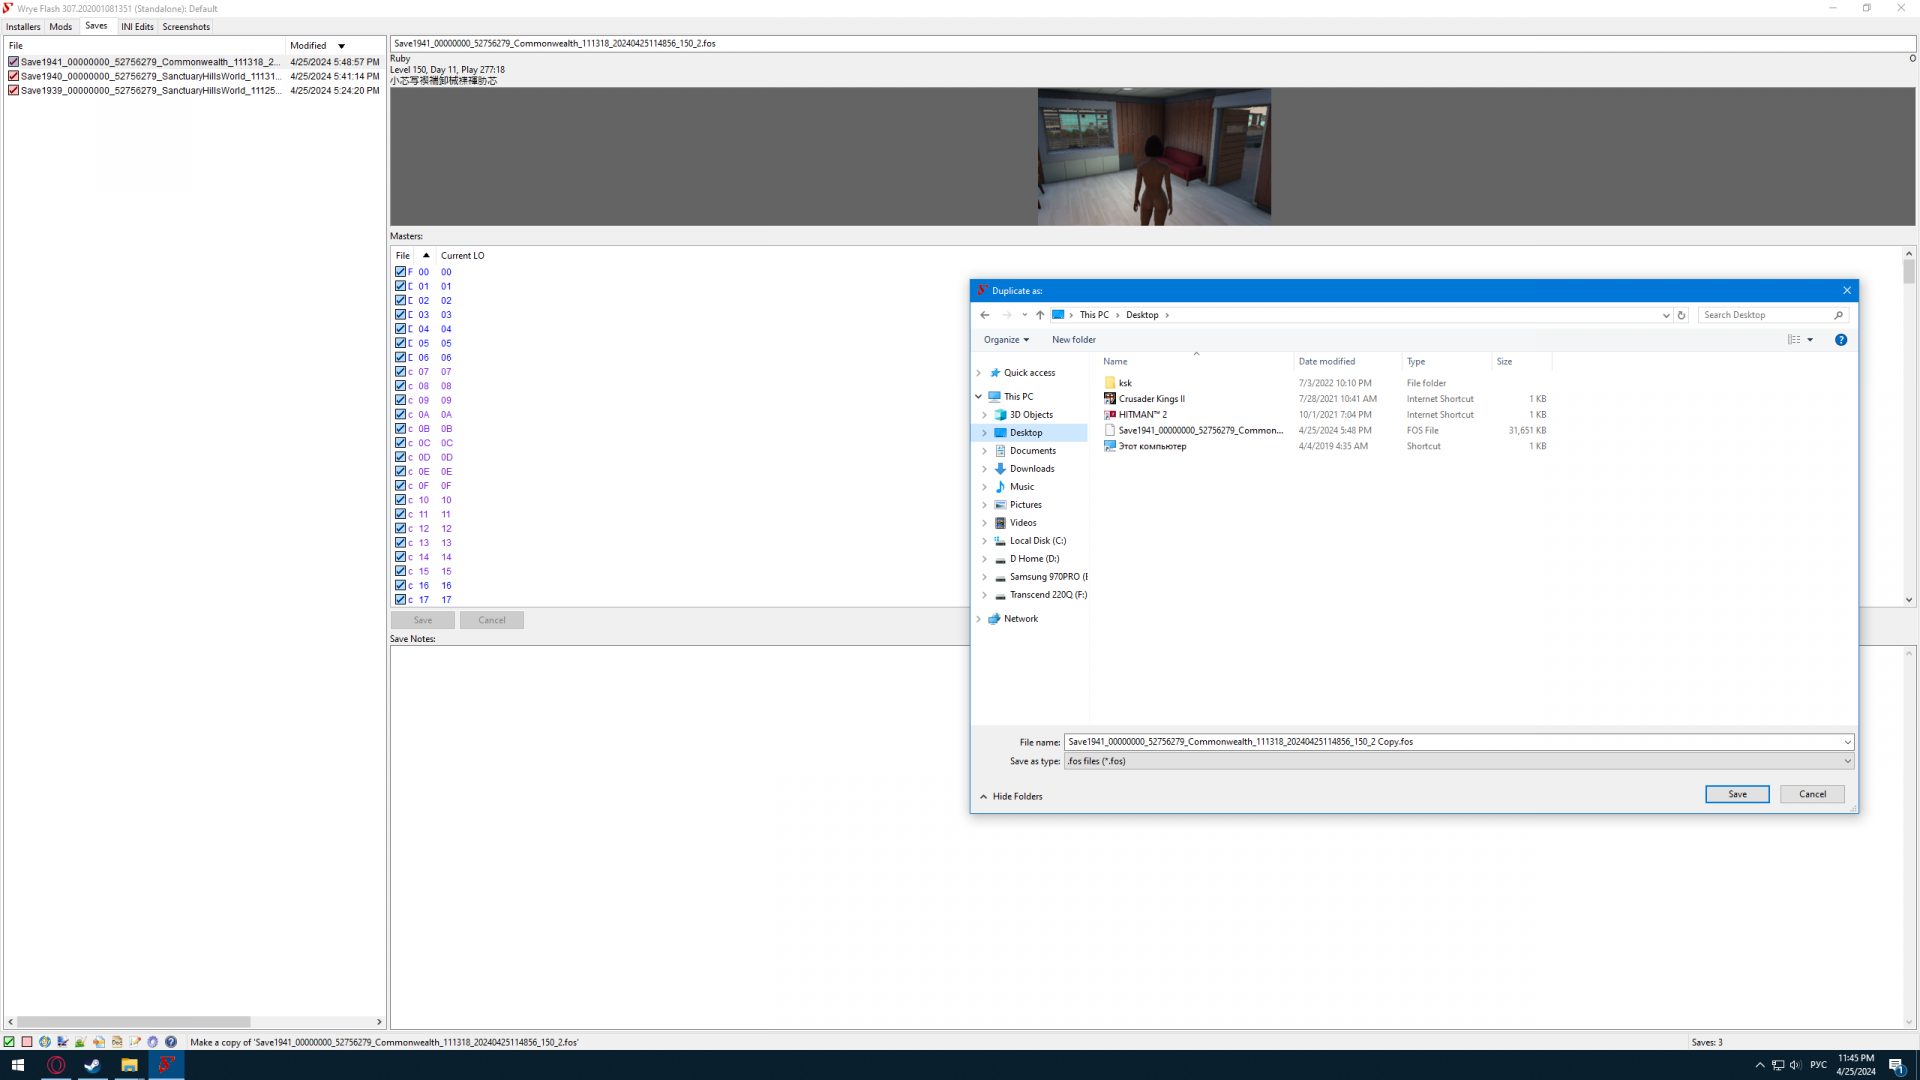Click the horizontal scrollbar in saves list

click(133, 1022)
